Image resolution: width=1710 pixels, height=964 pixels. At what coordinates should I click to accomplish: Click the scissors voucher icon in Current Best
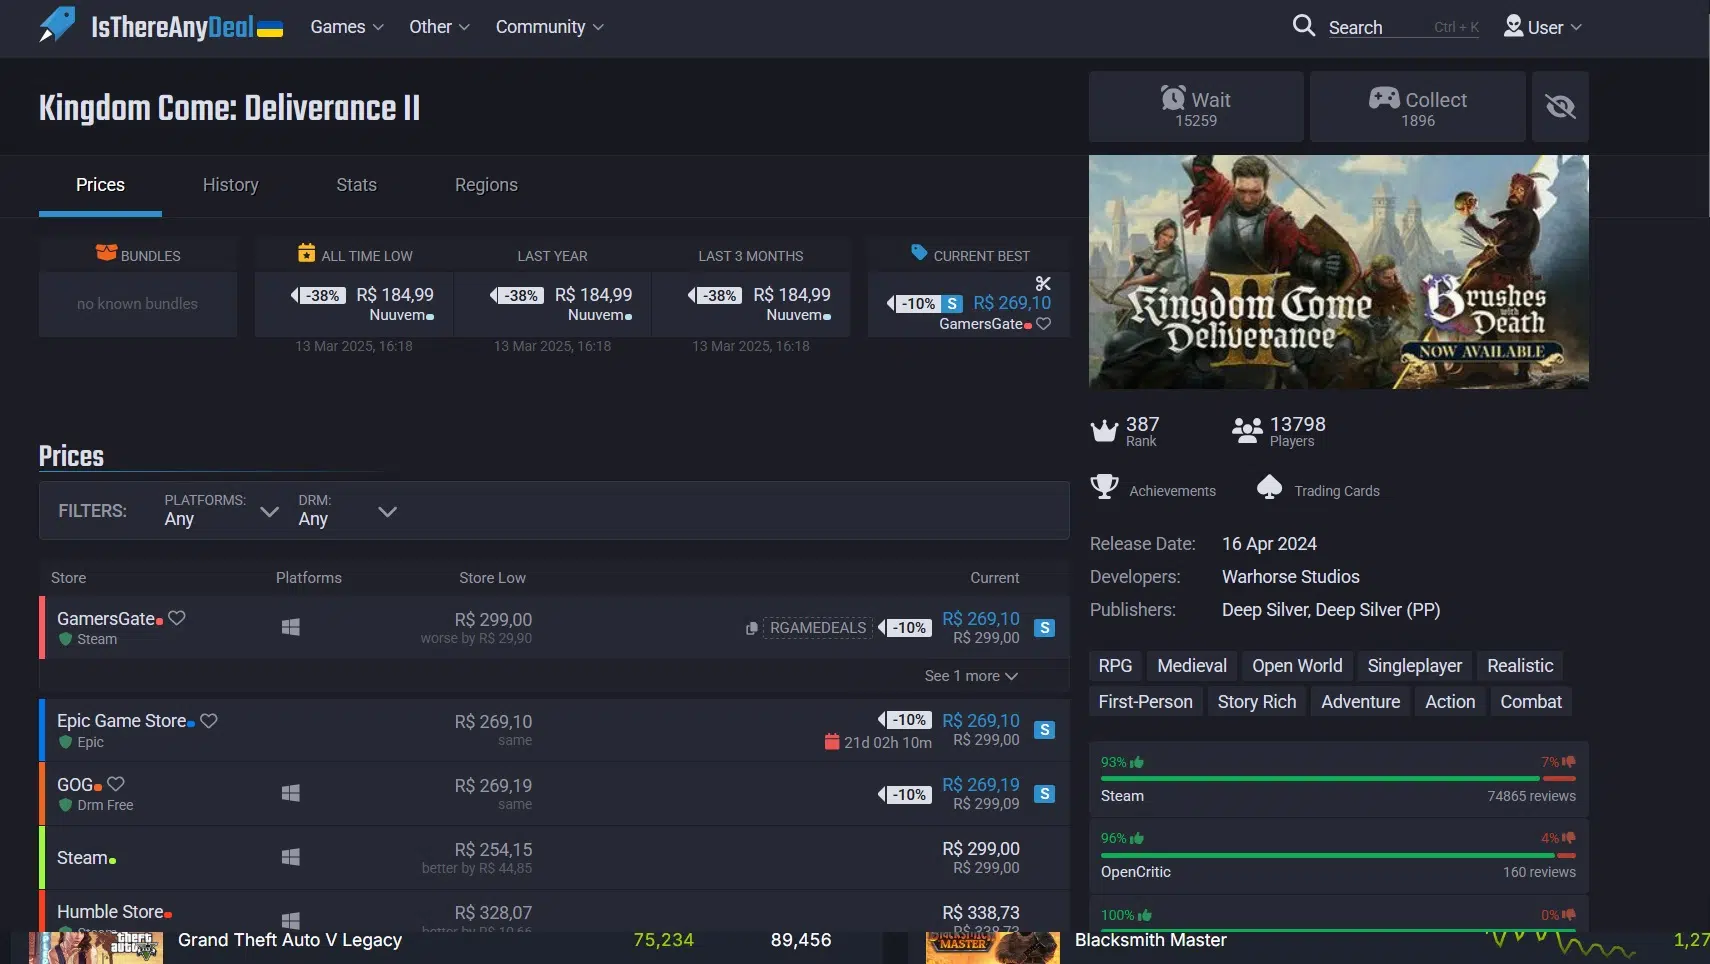(1043, 284)
